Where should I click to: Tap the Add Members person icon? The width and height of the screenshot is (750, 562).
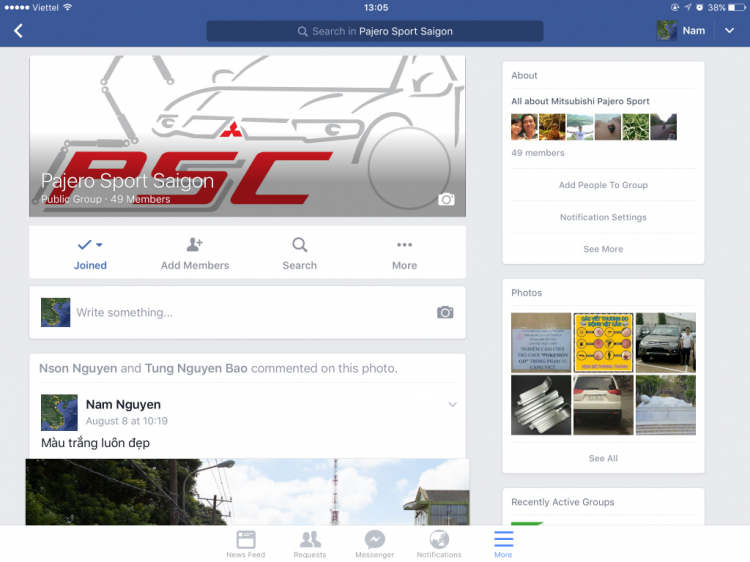point(195,244)
